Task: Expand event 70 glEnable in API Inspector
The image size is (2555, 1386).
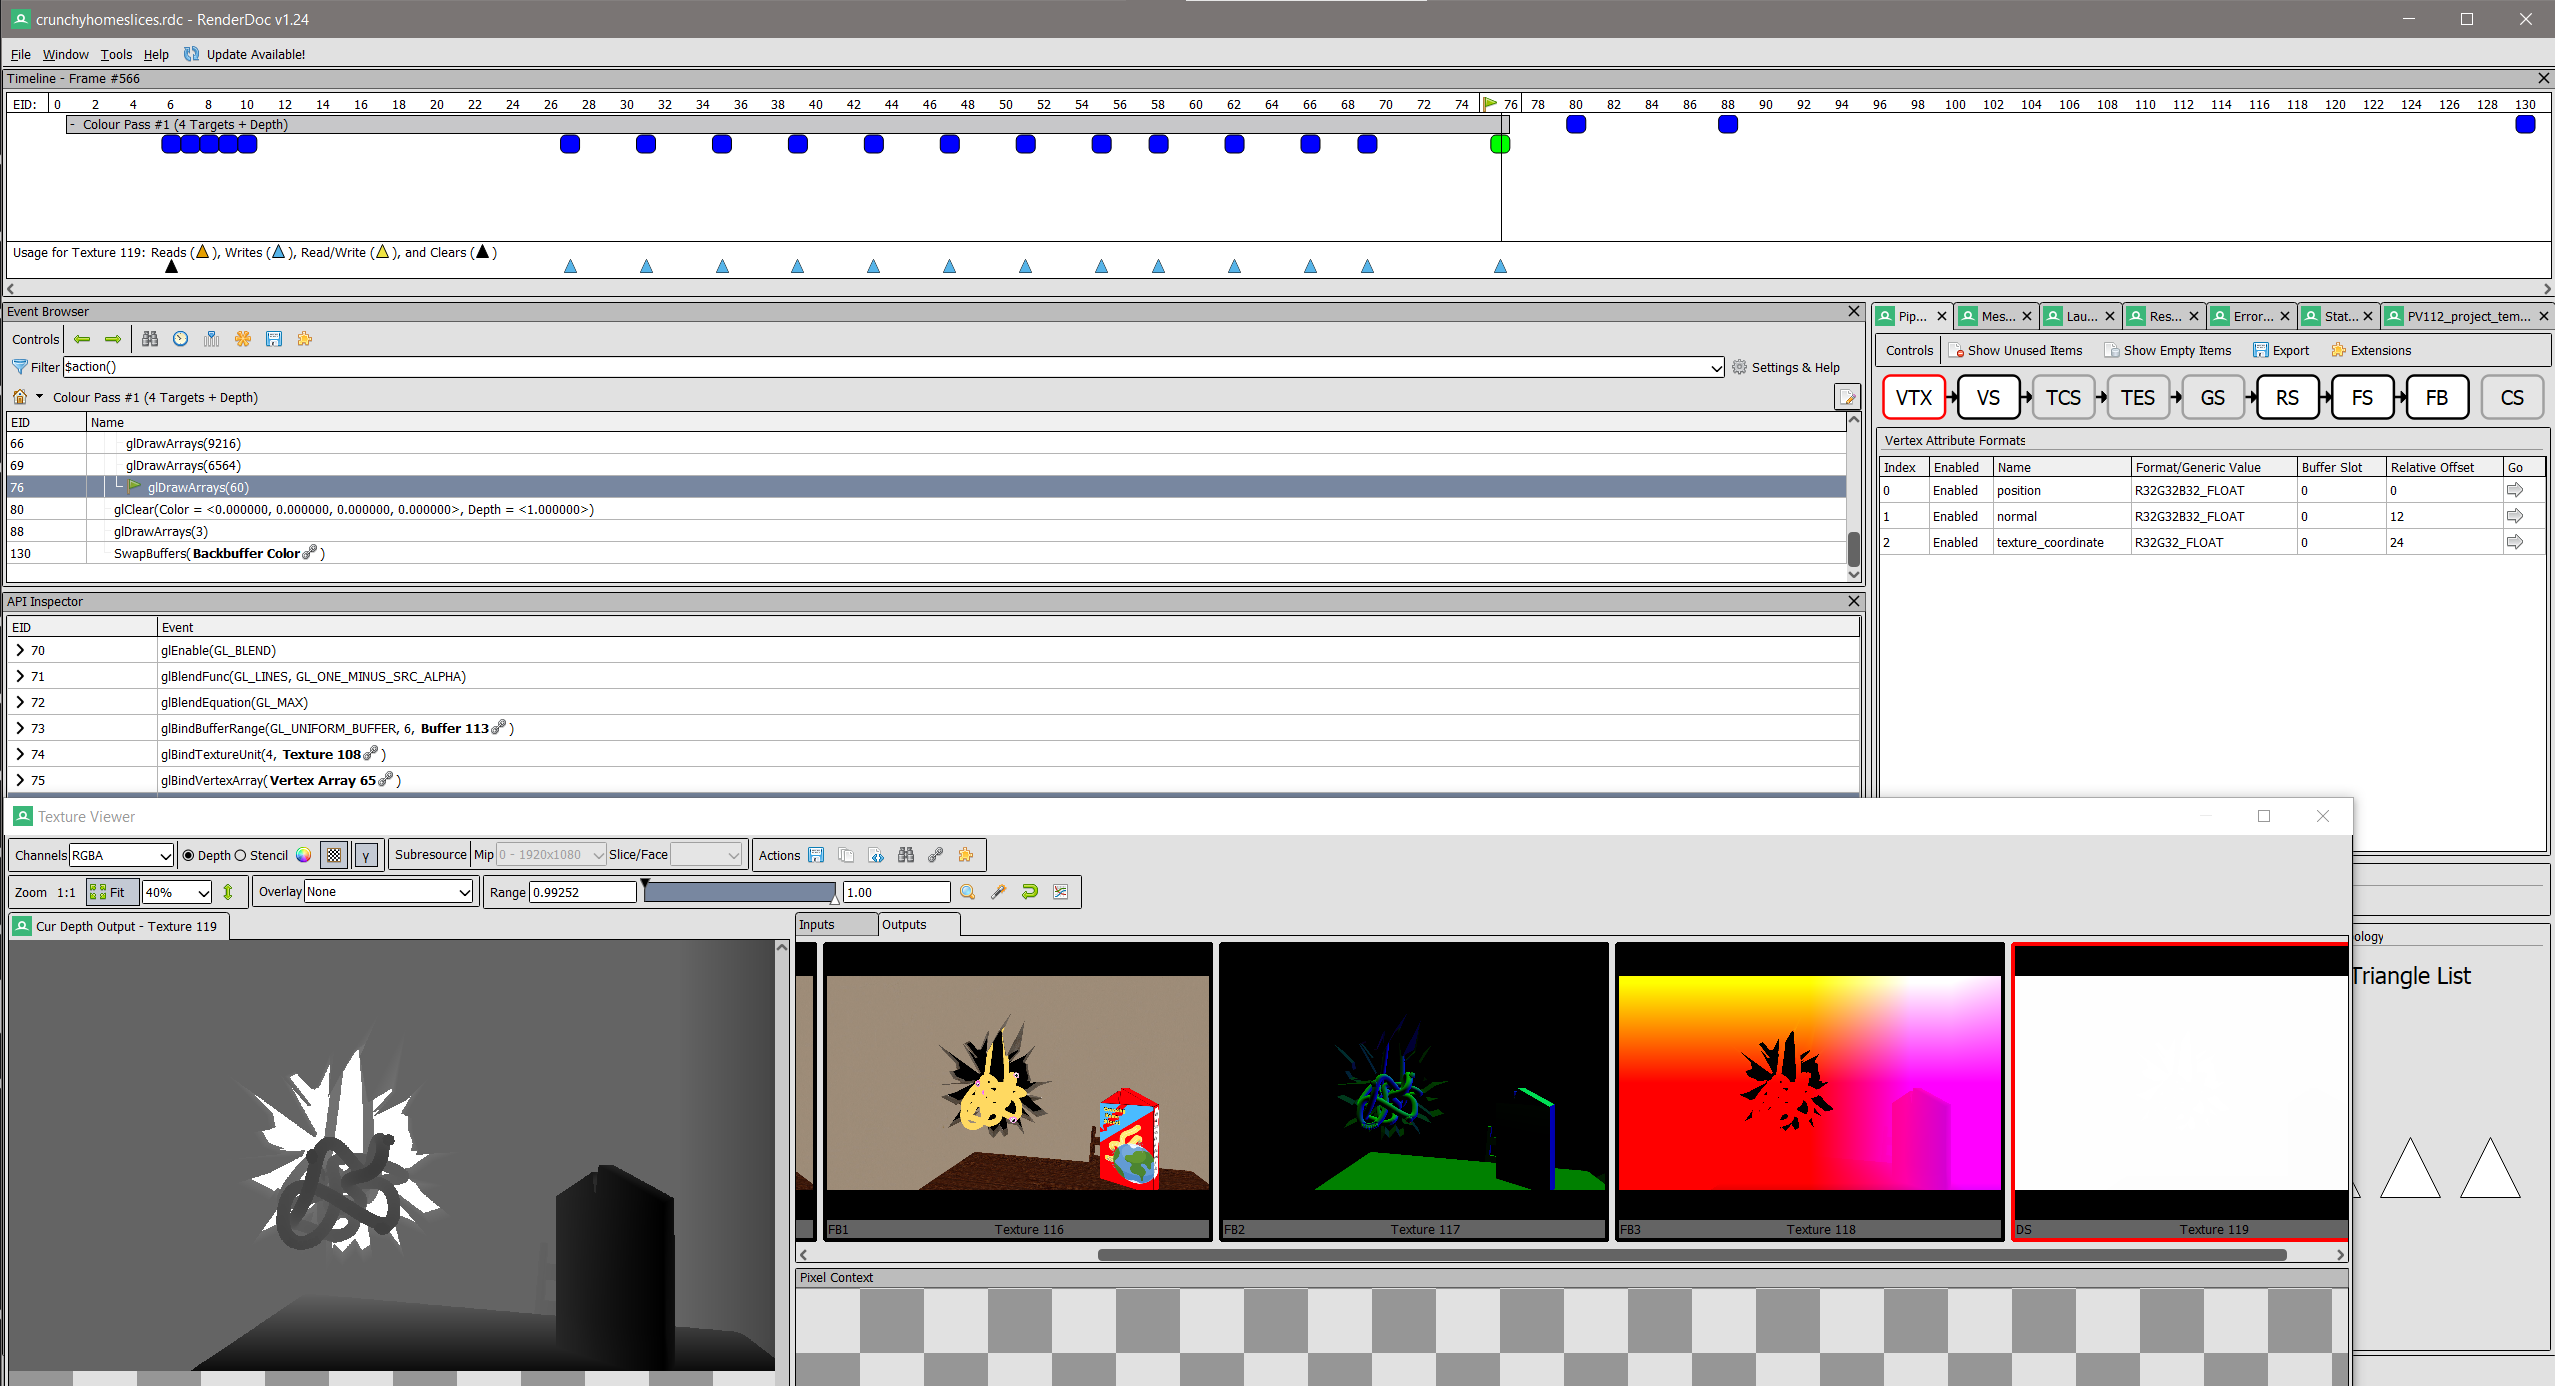Action: pyautogui.click(x=20, y=650)
